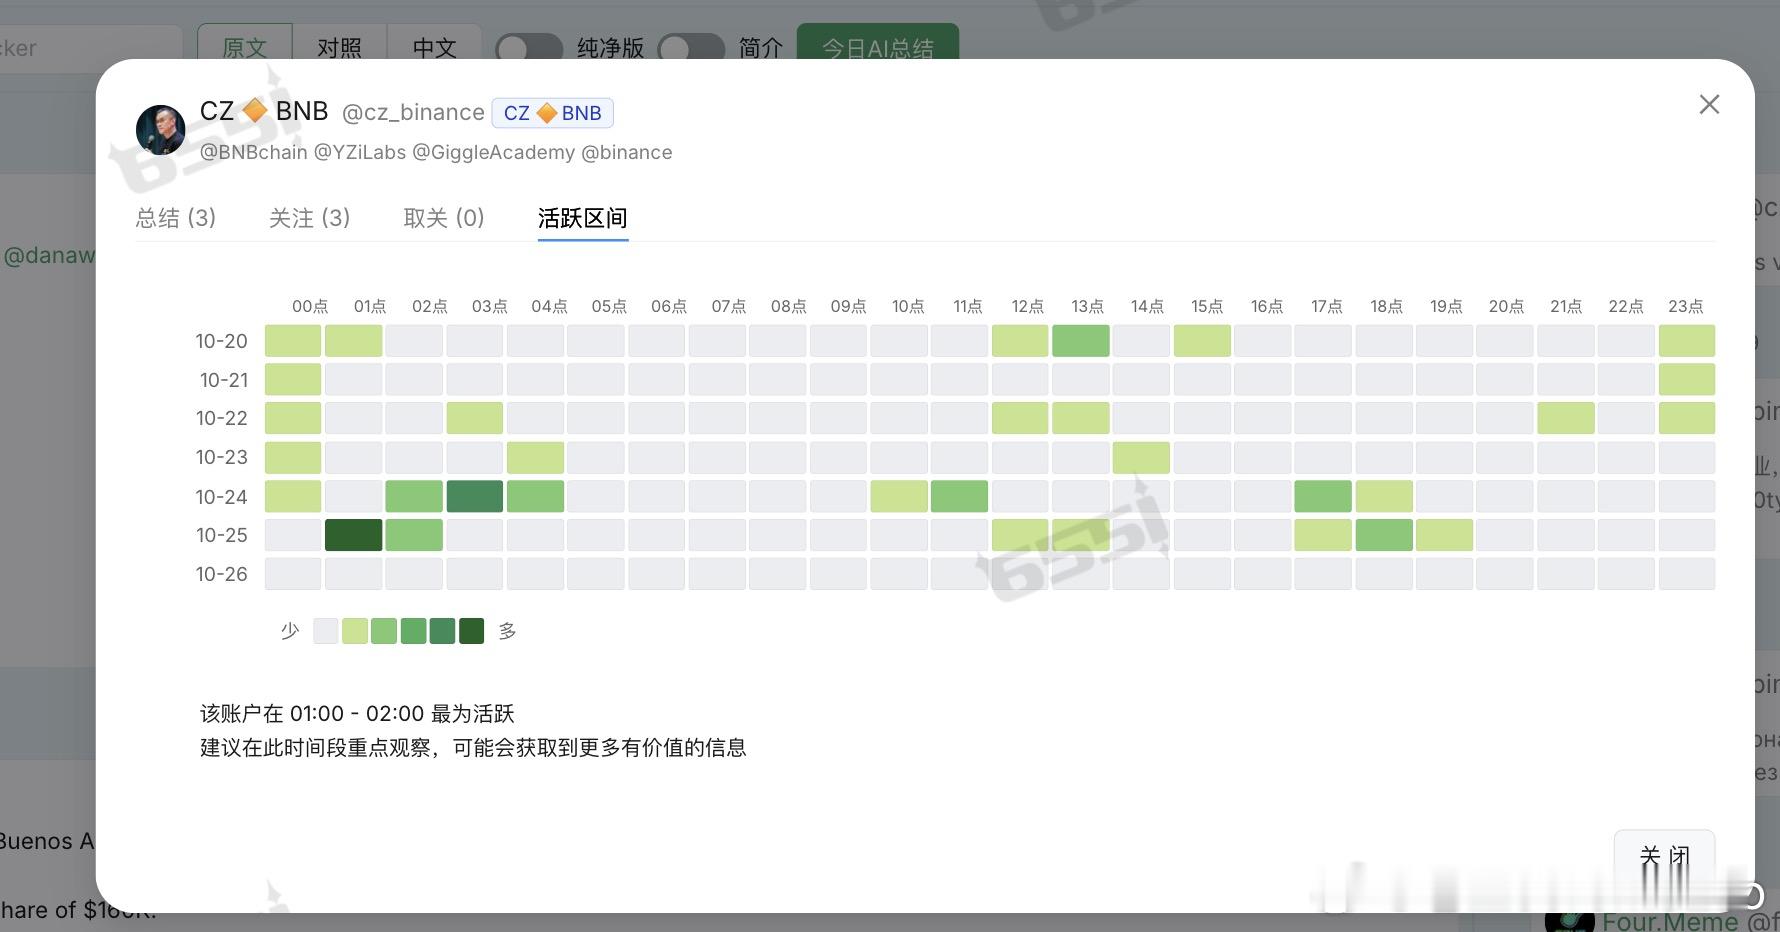Image resolution: width=1780 pixels, height=932 pixels.
Task: Enable the 简介 toggle
Action: tap(691, 47)
